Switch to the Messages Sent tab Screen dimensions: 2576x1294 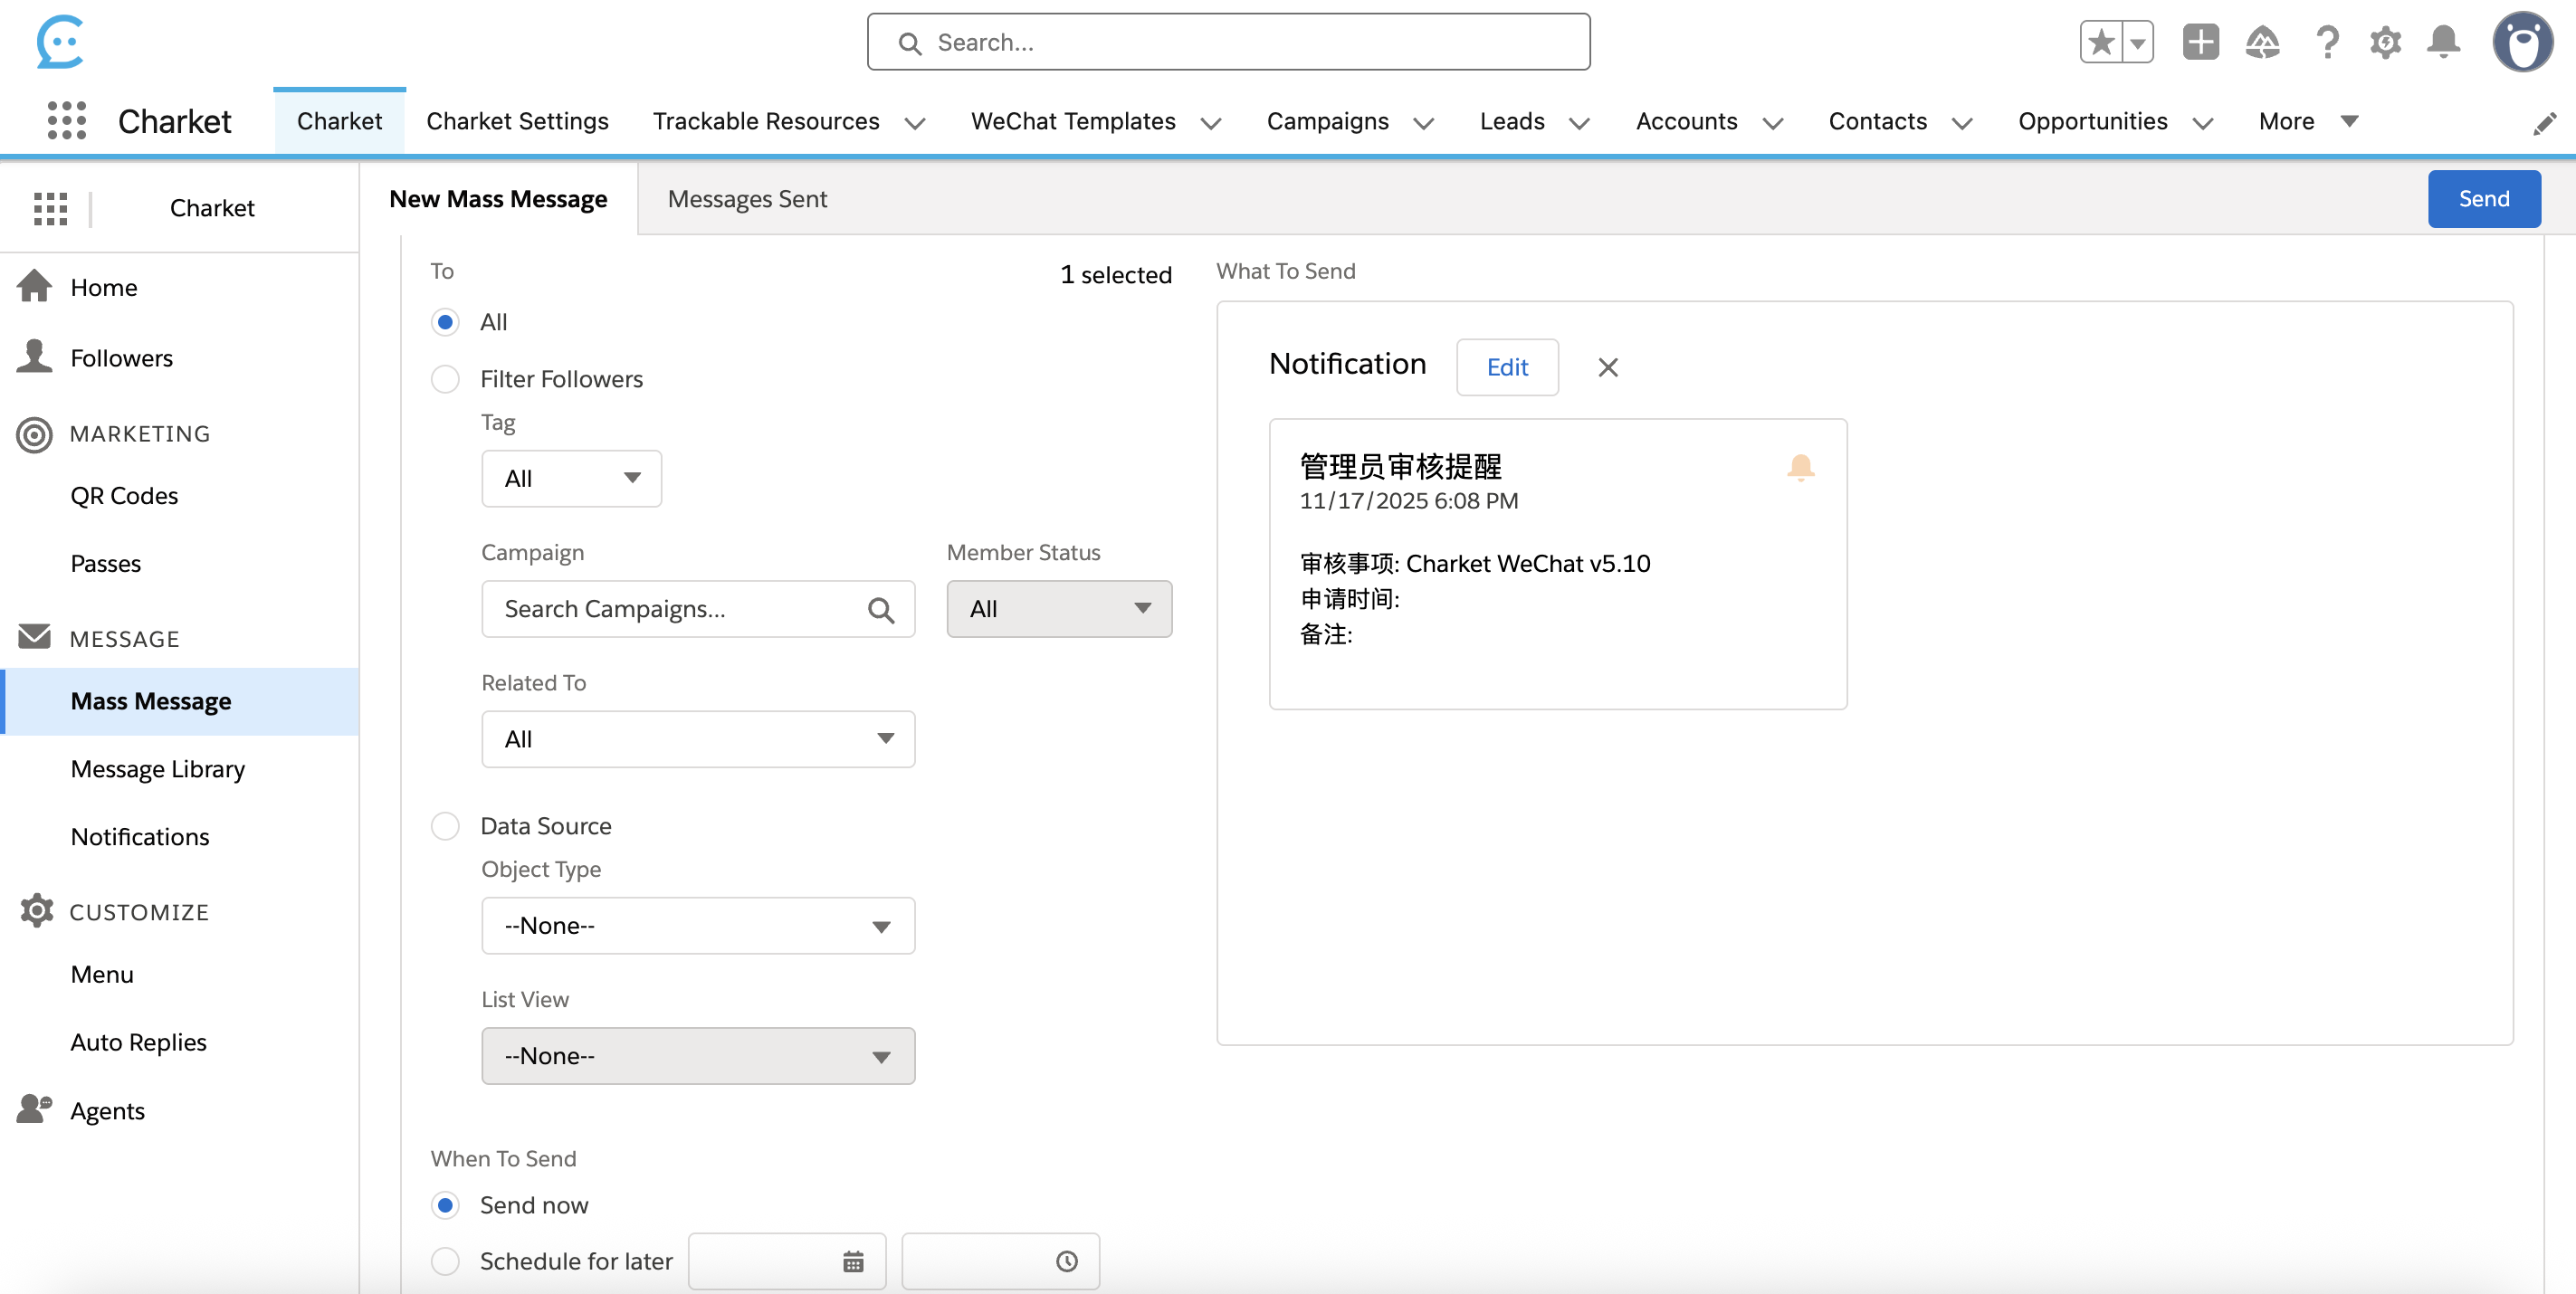point(747,199)
